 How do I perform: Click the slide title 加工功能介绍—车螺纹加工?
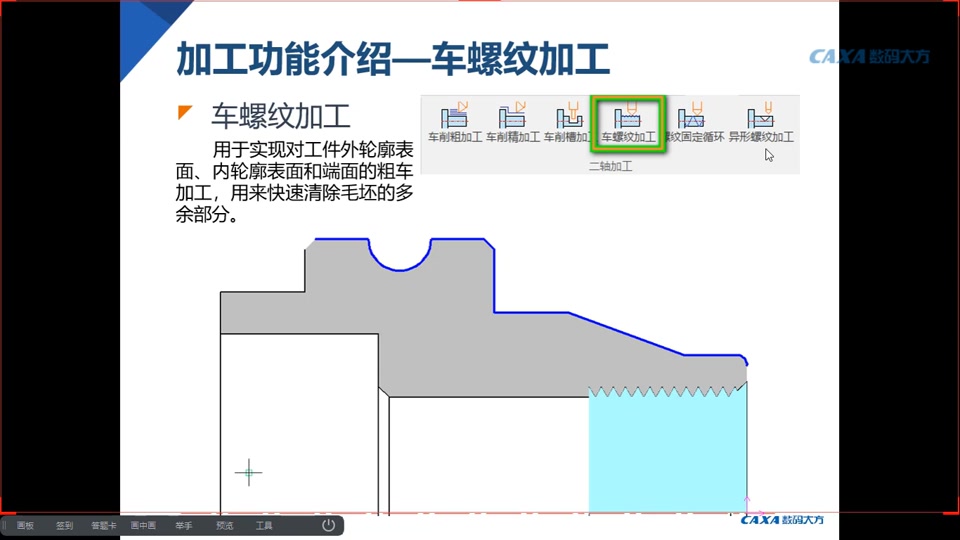click(392, 59)
